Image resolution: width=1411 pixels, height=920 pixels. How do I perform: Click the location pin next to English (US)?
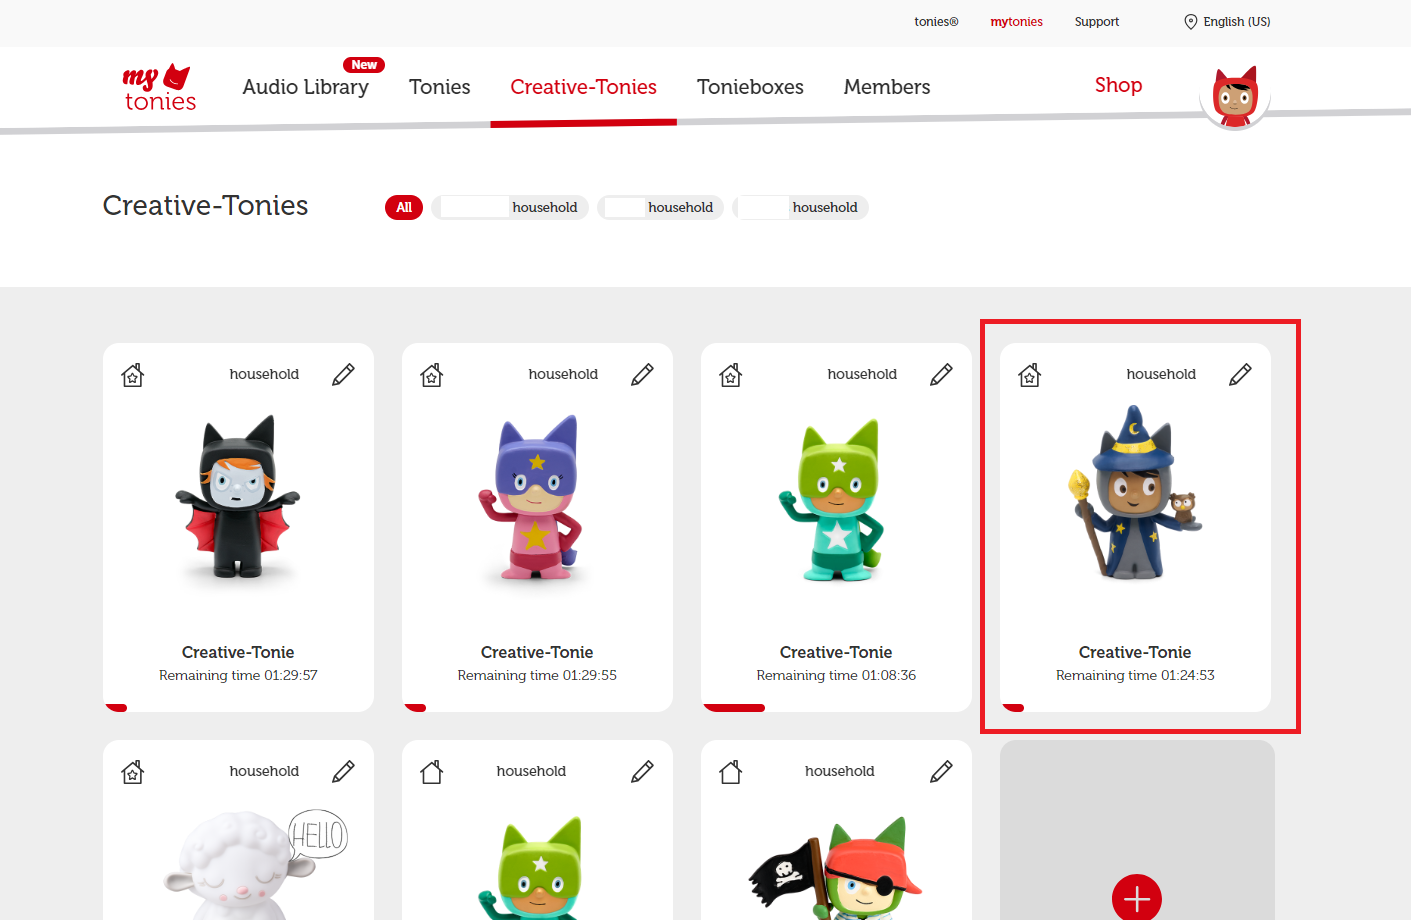pos(1190,22)
